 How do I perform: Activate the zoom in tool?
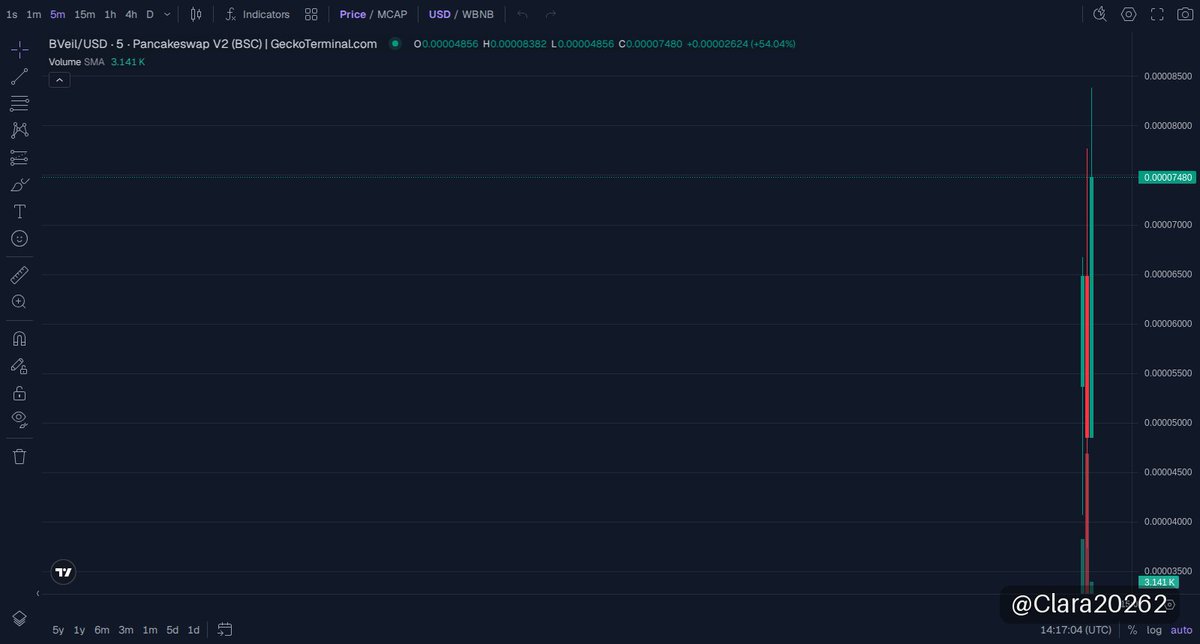tap(19, 301)
